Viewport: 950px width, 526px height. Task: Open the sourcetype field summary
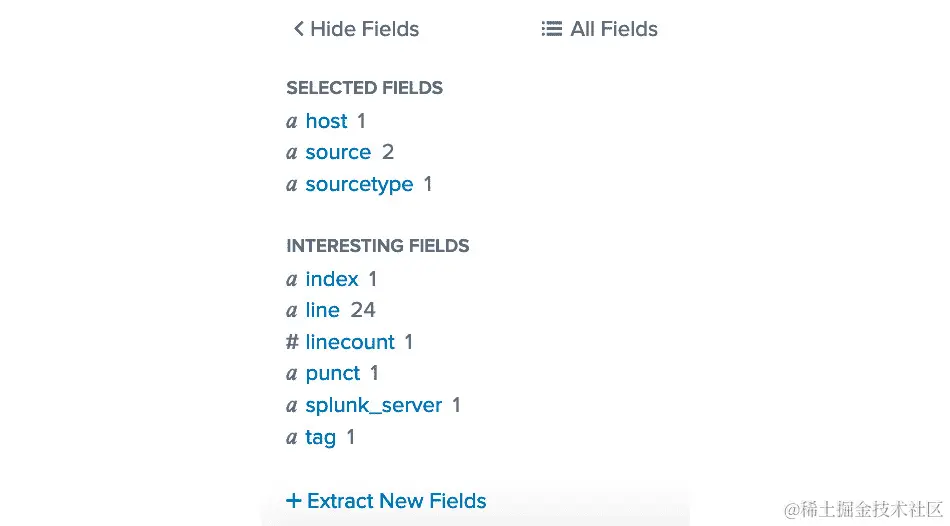[x=359, y=184]
